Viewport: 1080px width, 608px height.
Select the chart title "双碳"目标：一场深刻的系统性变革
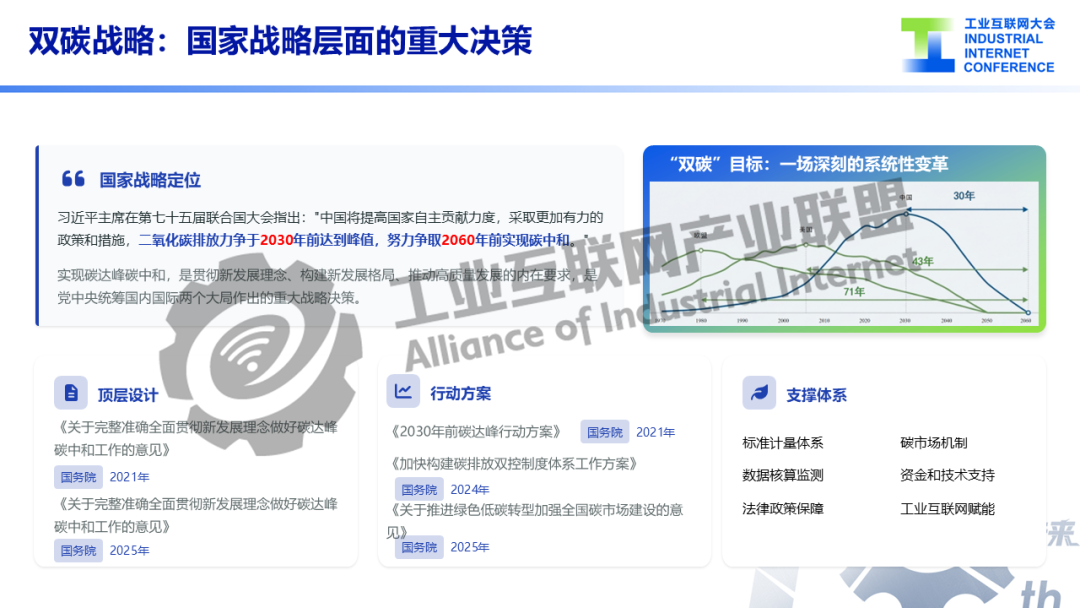tap(809, 164)
